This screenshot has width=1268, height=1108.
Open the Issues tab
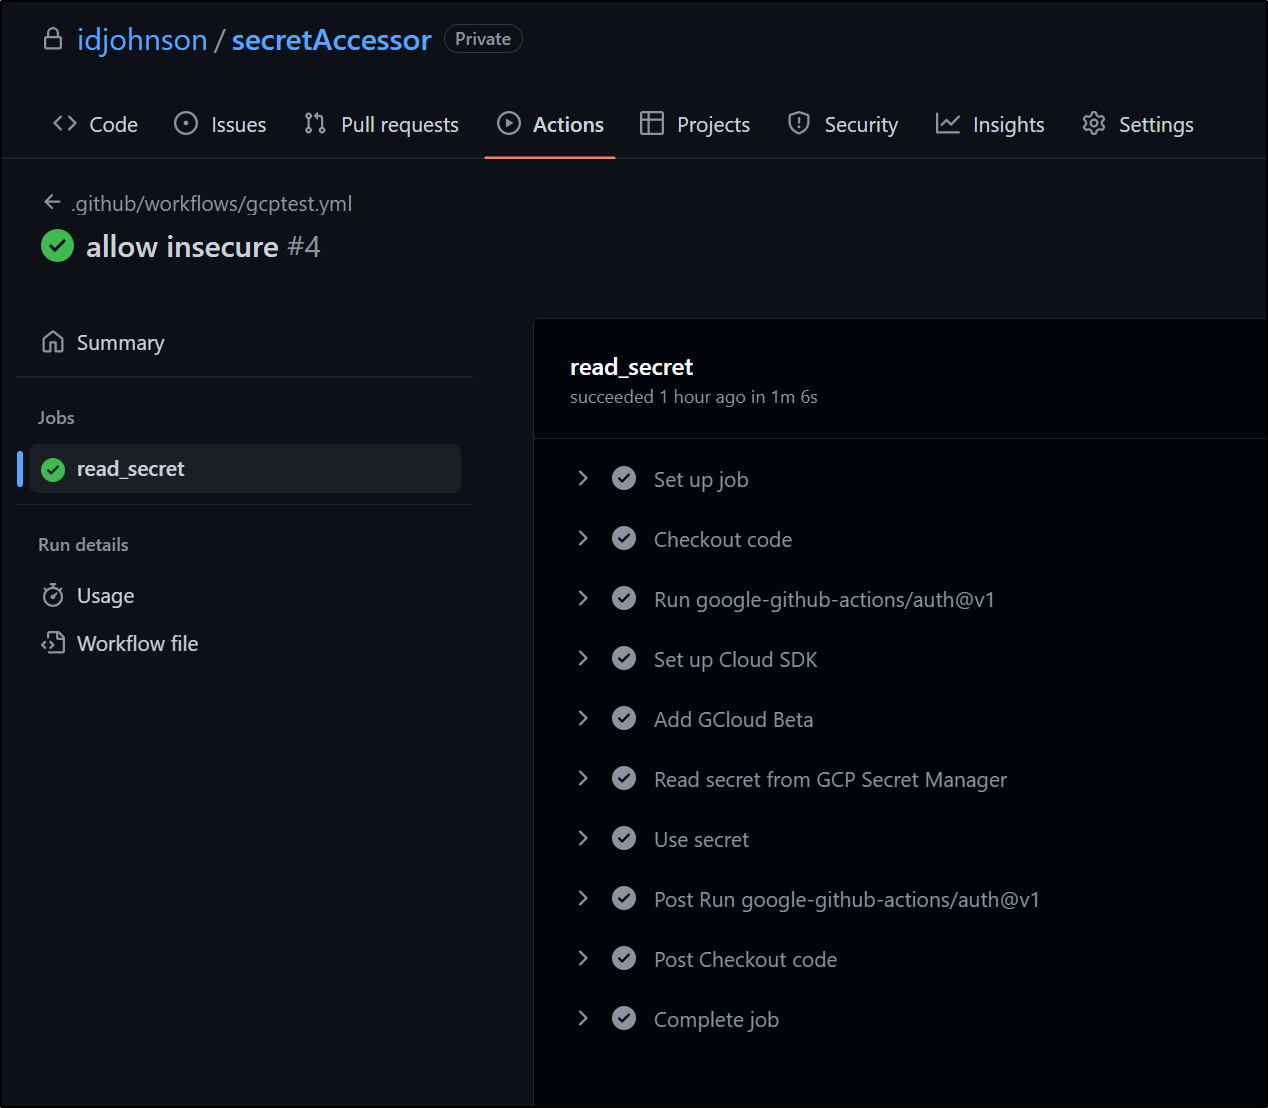(x=220, y=124)
